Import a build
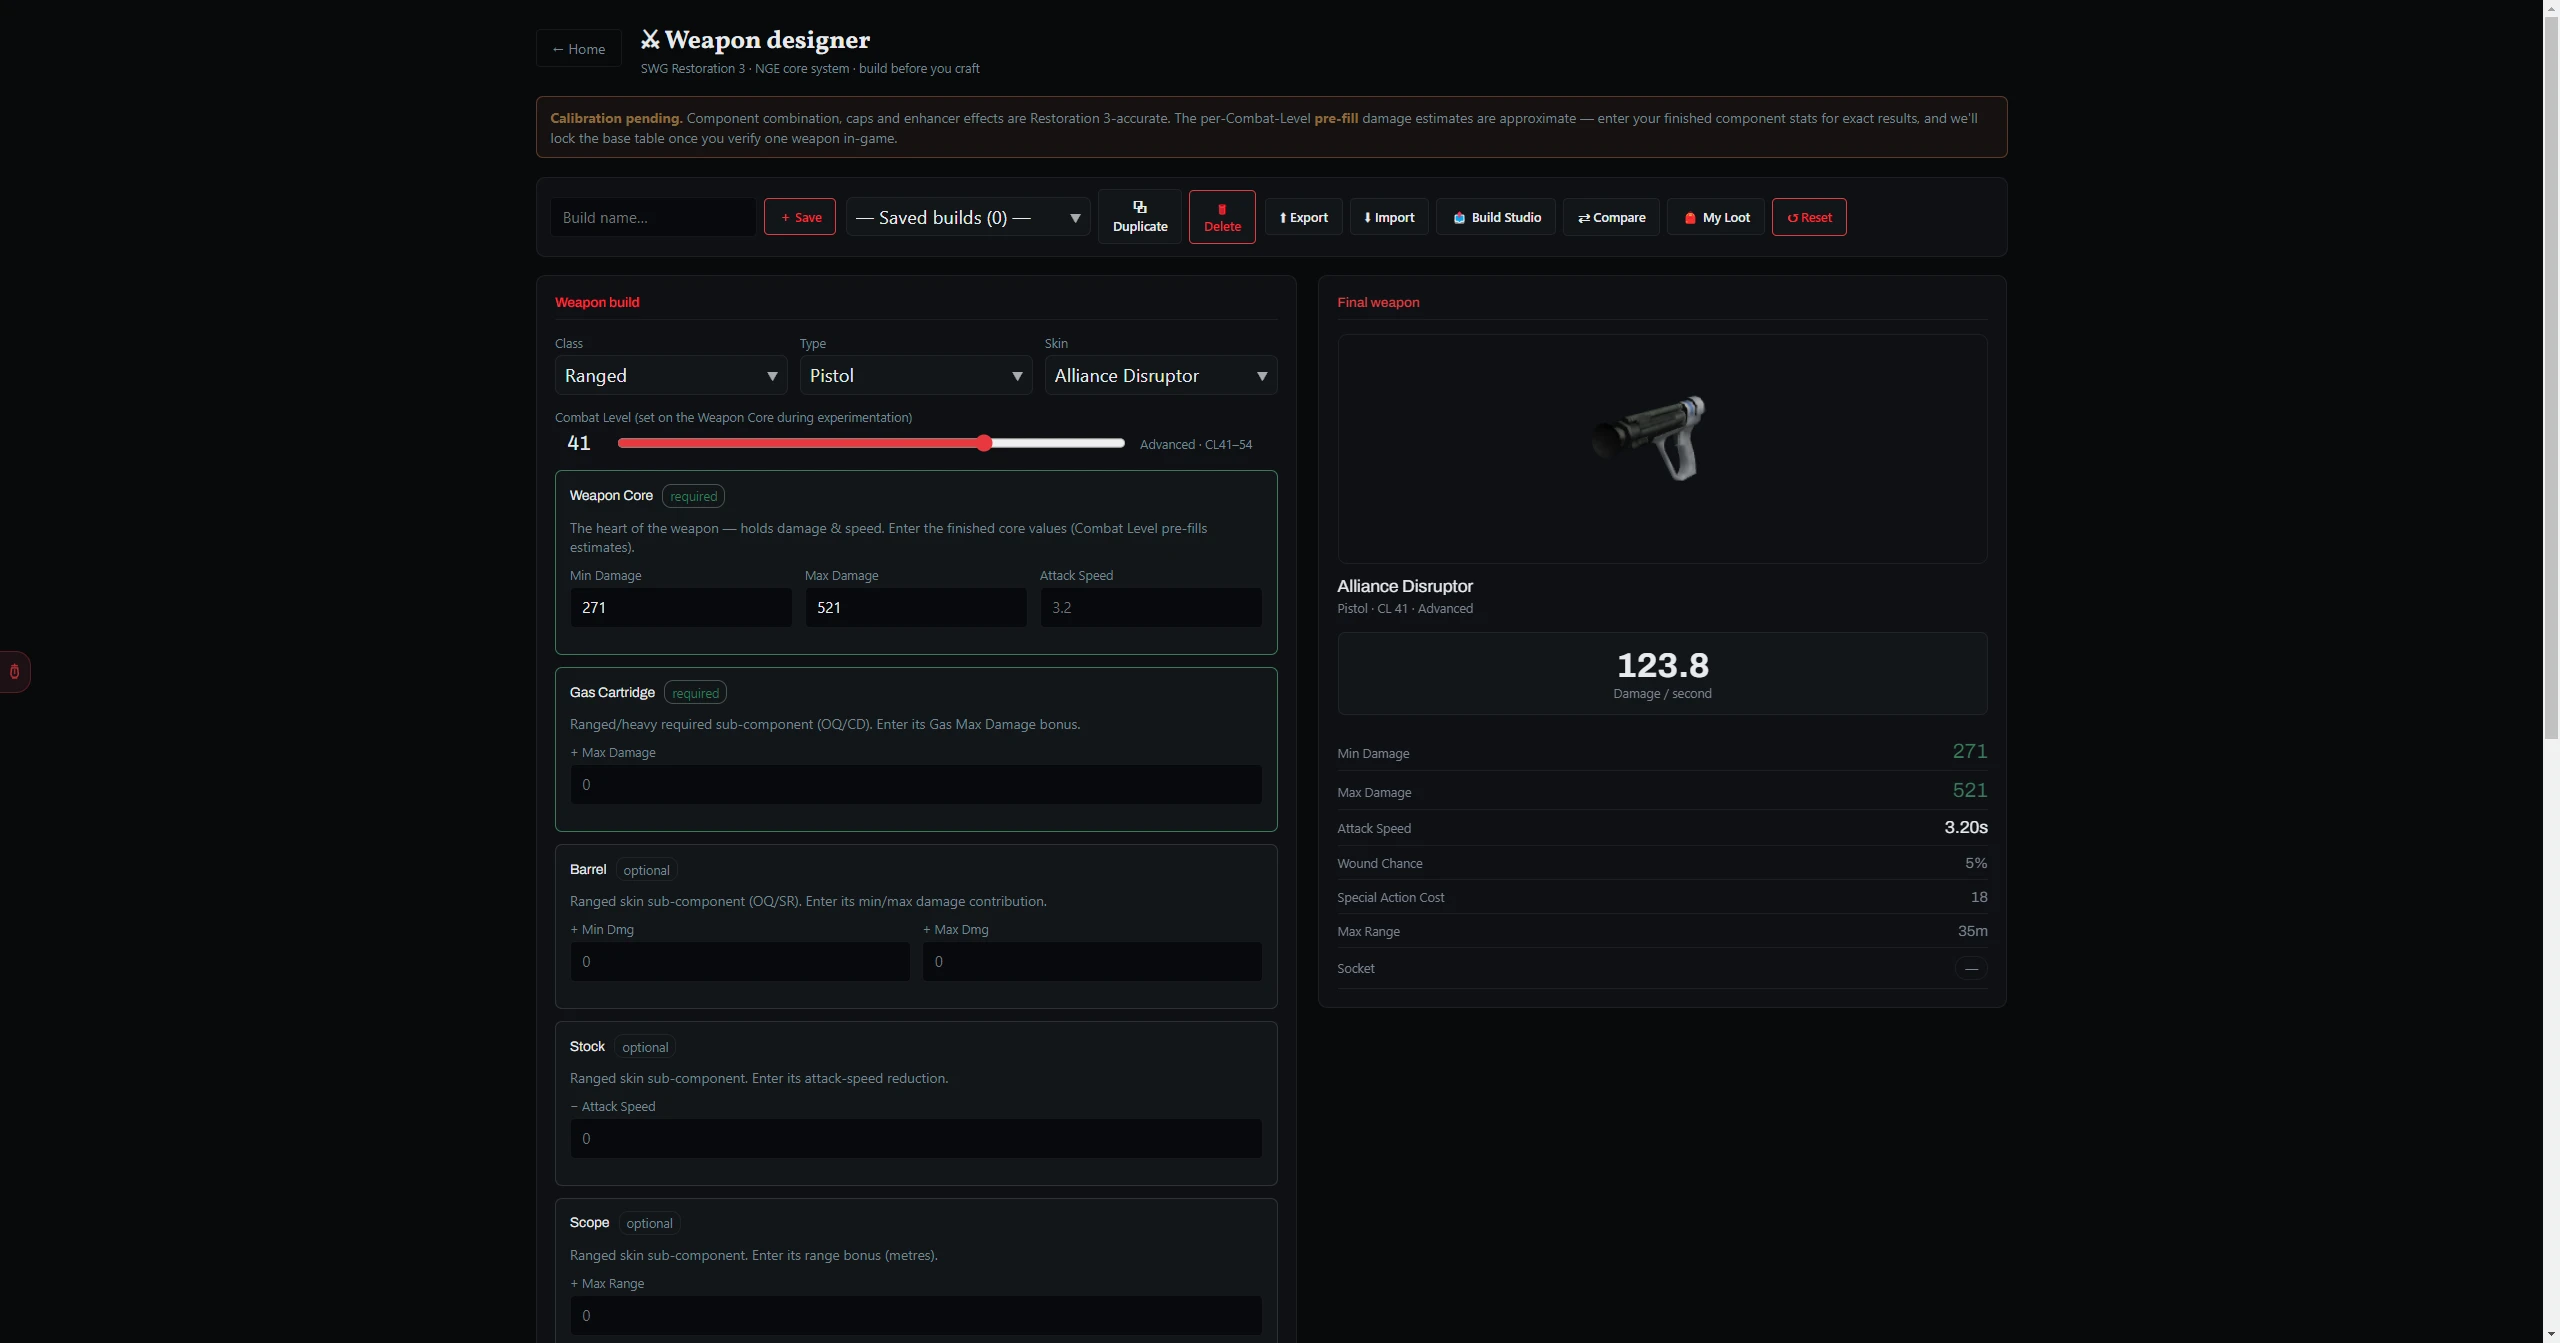 tap(1389, 217)
